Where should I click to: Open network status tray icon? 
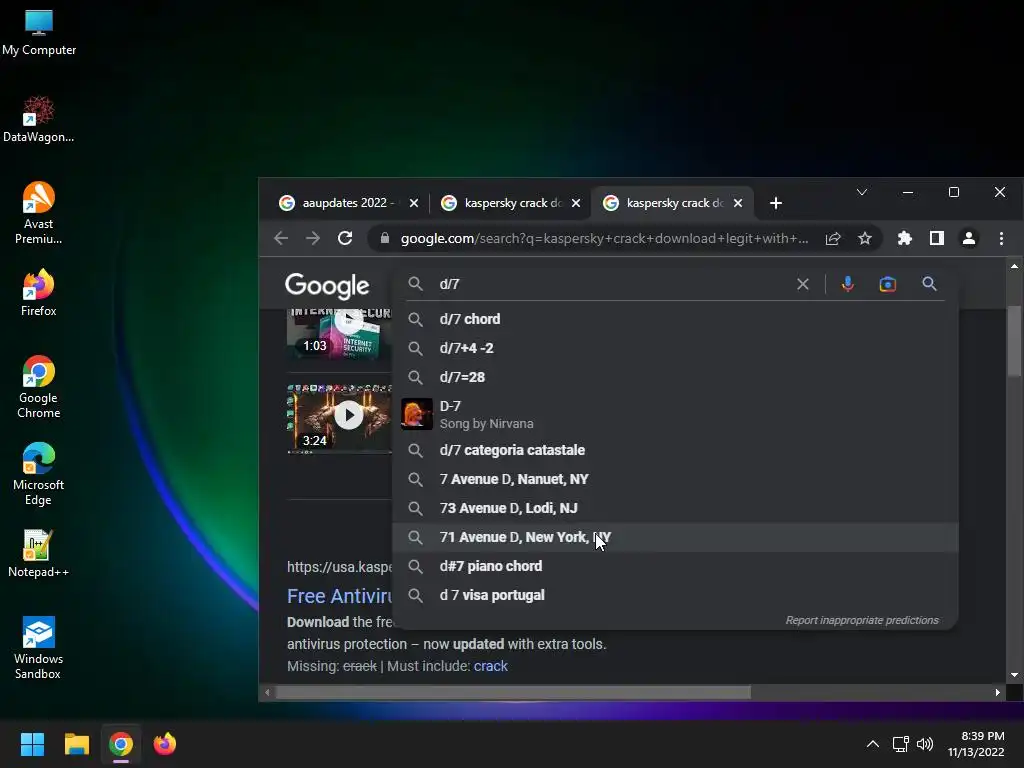click(x=901, y=744)
